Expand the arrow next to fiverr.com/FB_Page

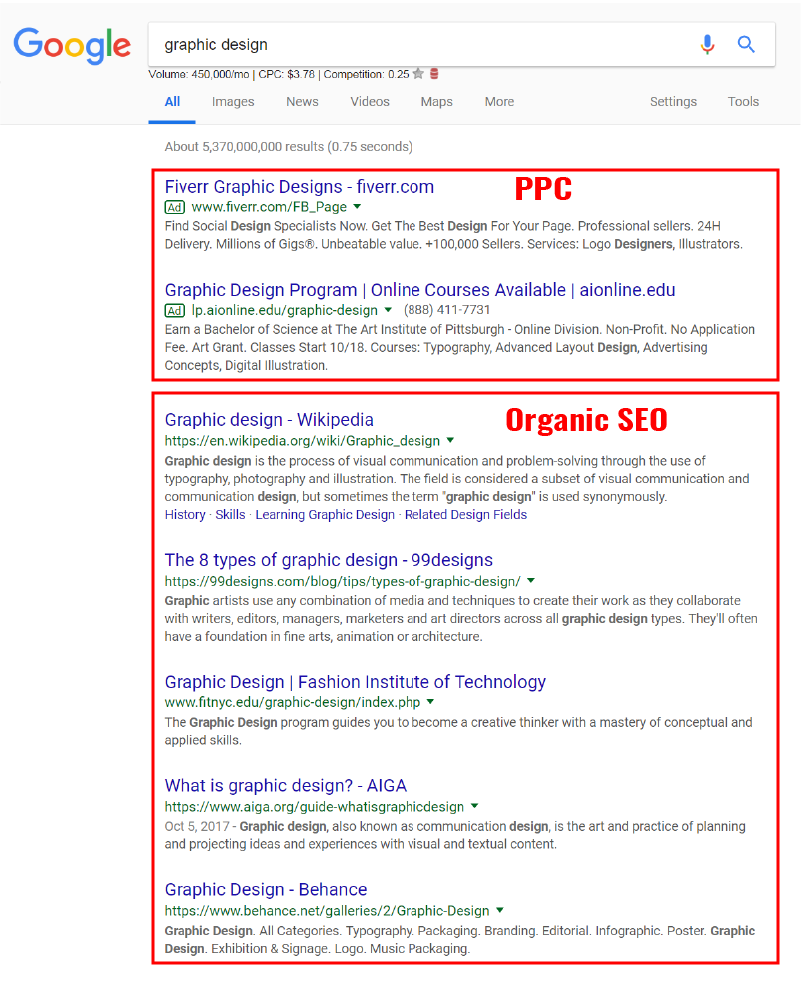pos(358,207)
